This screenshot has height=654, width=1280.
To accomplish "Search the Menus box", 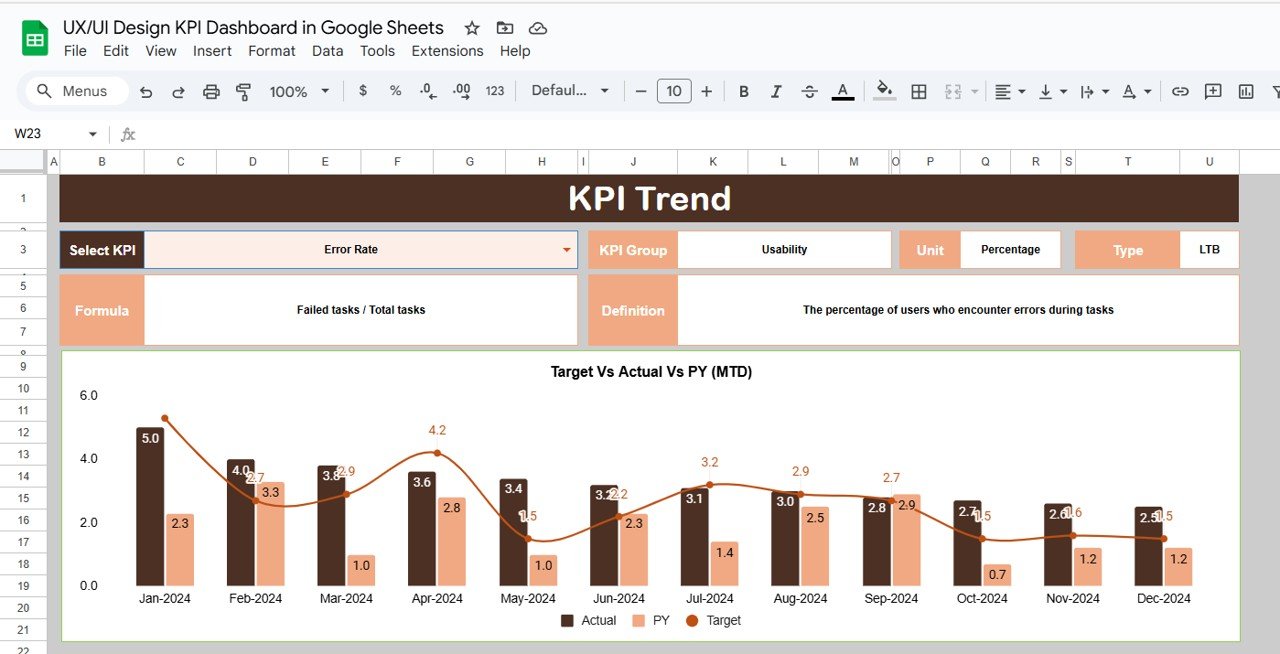I will 77,91.
